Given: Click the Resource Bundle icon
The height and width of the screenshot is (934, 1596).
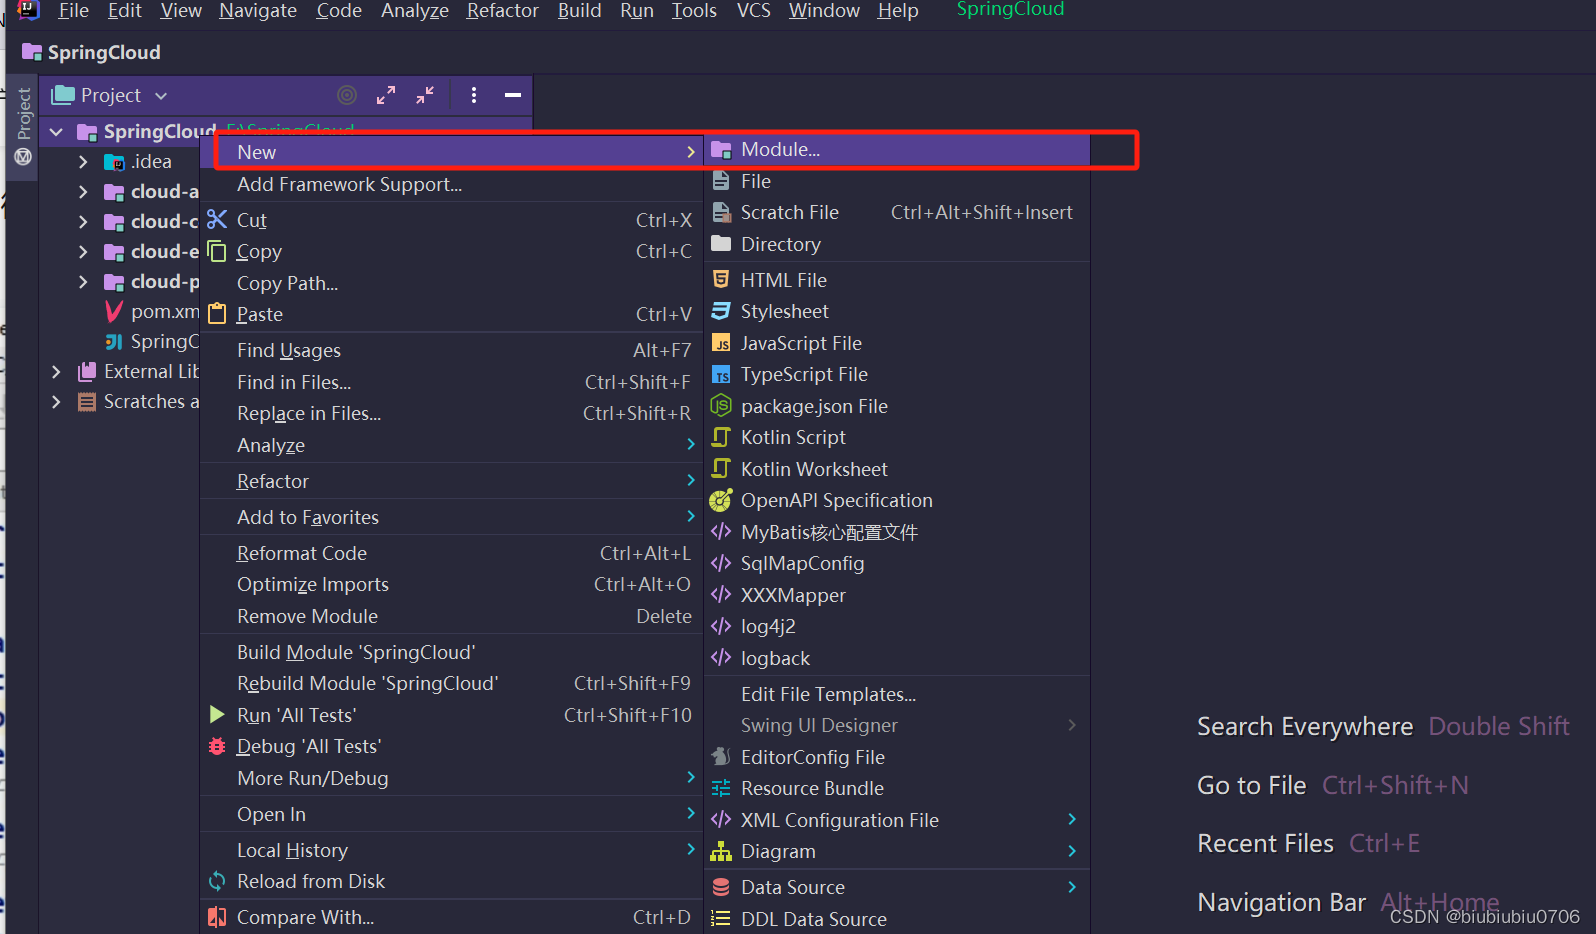Looking at the screenshot, I should point(721,788).
